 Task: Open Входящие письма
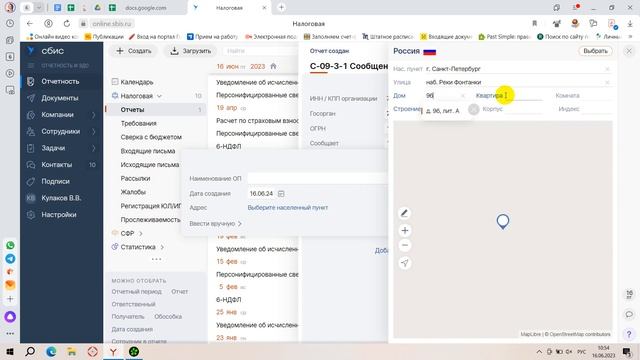[148, 151]
